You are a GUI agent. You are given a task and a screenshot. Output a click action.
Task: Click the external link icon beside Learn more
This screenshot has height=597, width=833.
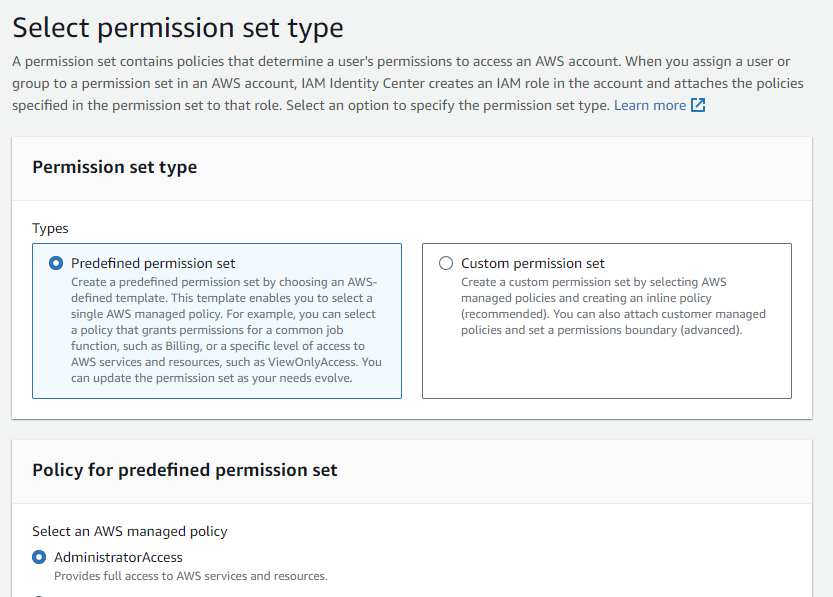[x=698, y=105]
